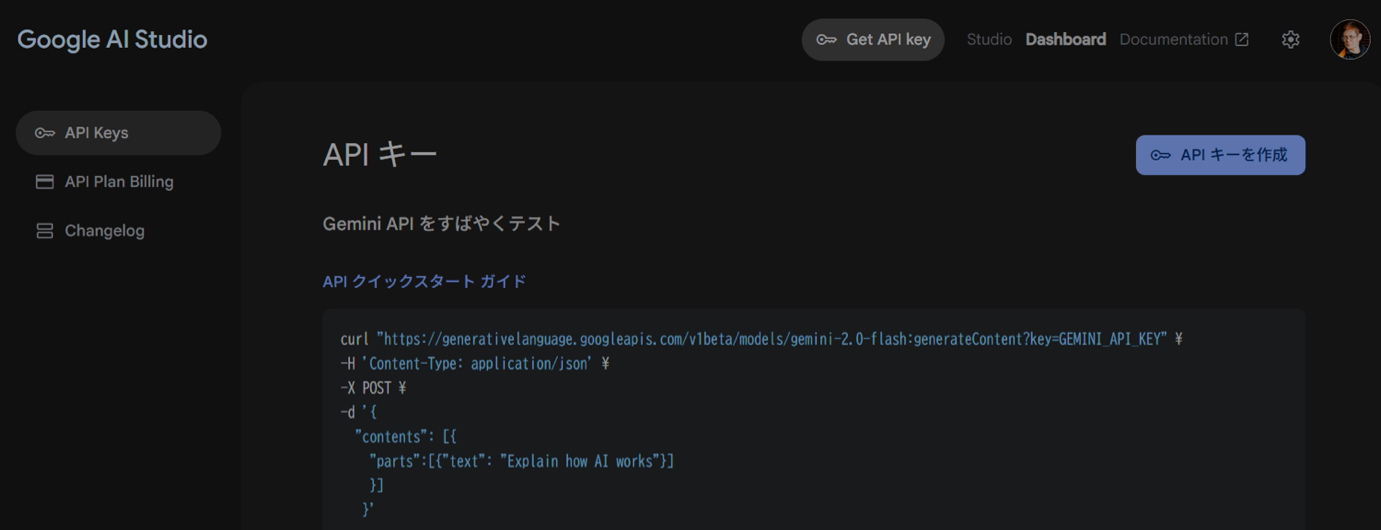Viewport: 1381px width, 530px height.
Task: Open the API クイックスタート ガイド link
Action: point(424,282)
